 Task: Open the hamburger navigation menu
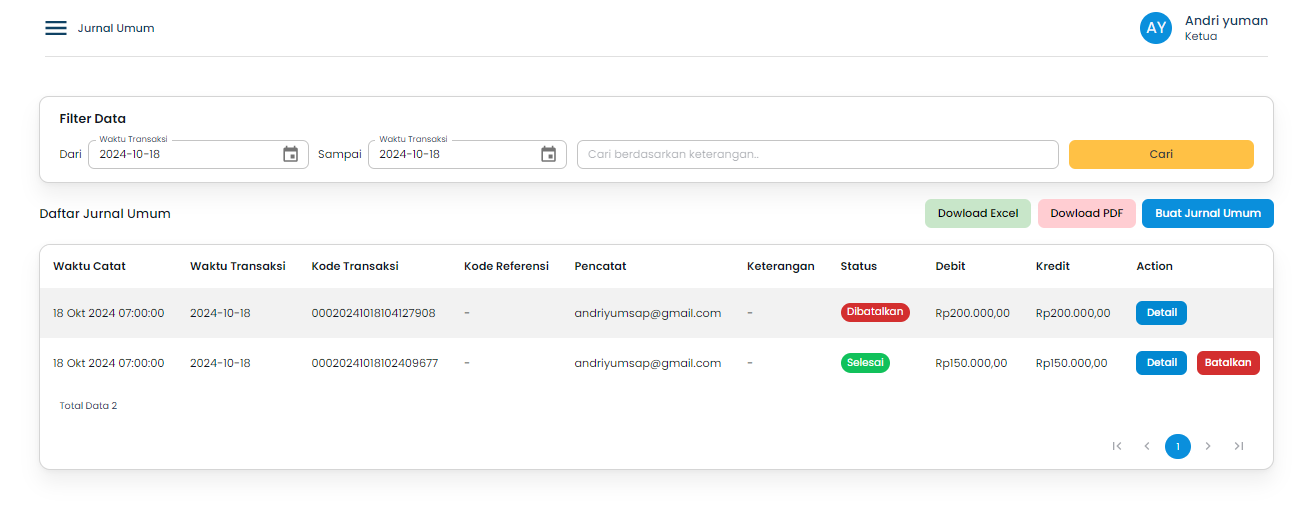56,28
